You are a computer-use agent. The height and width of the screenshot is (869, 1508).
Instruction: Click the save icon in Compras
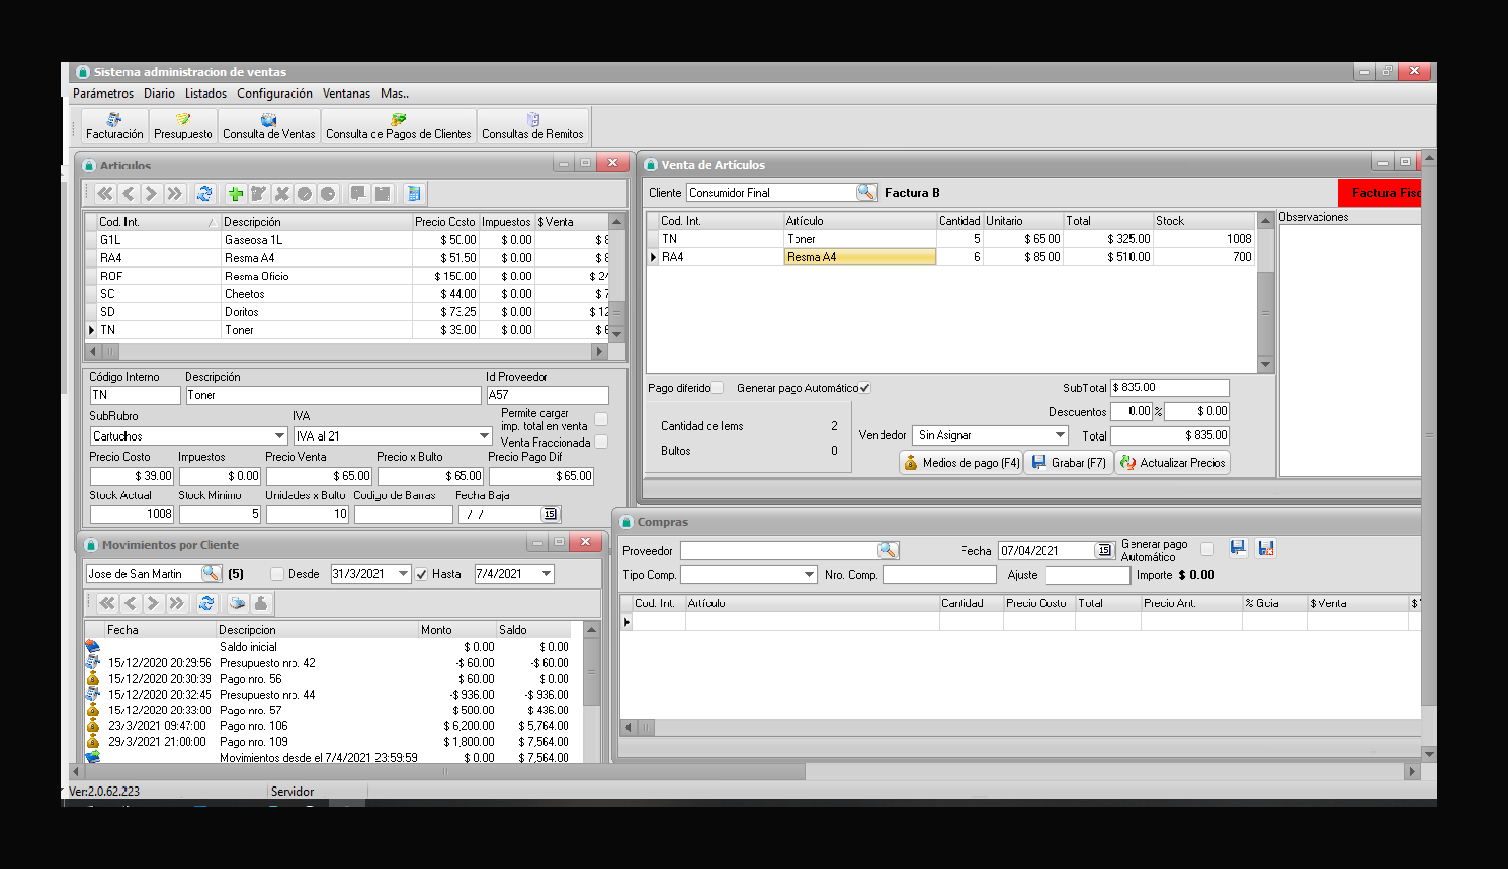coord(1238,548)
